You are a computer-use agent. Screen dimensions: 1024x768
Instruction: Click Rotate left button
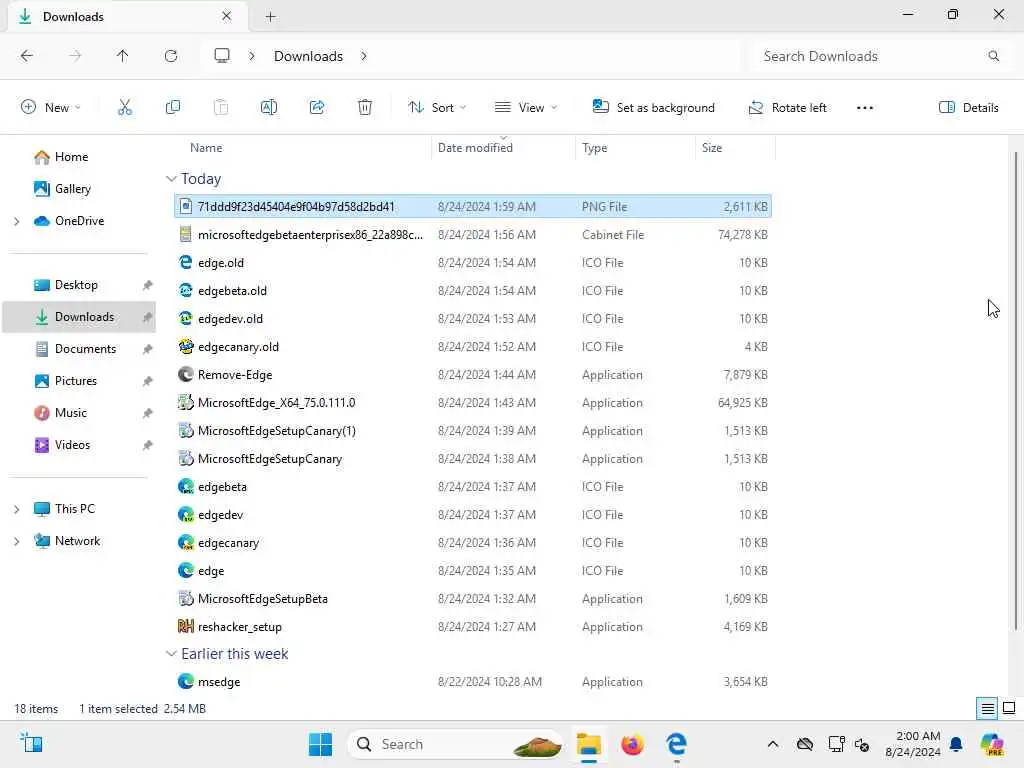coord(788,108)
